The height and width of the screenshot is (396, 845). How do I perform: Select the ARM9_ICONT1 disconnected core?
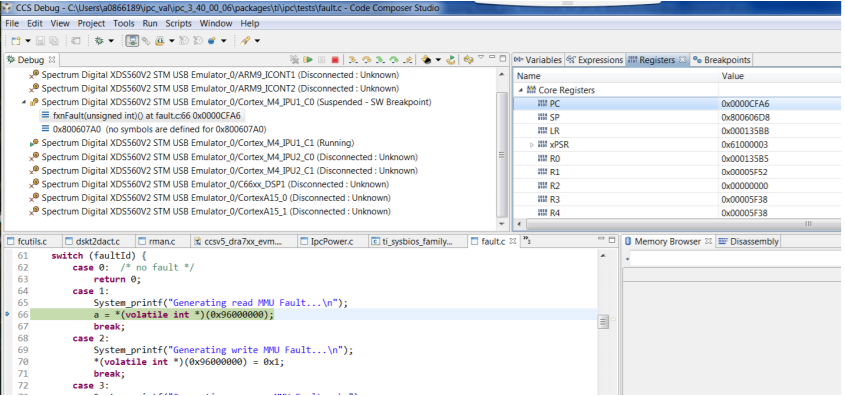(x=214, y=74)
